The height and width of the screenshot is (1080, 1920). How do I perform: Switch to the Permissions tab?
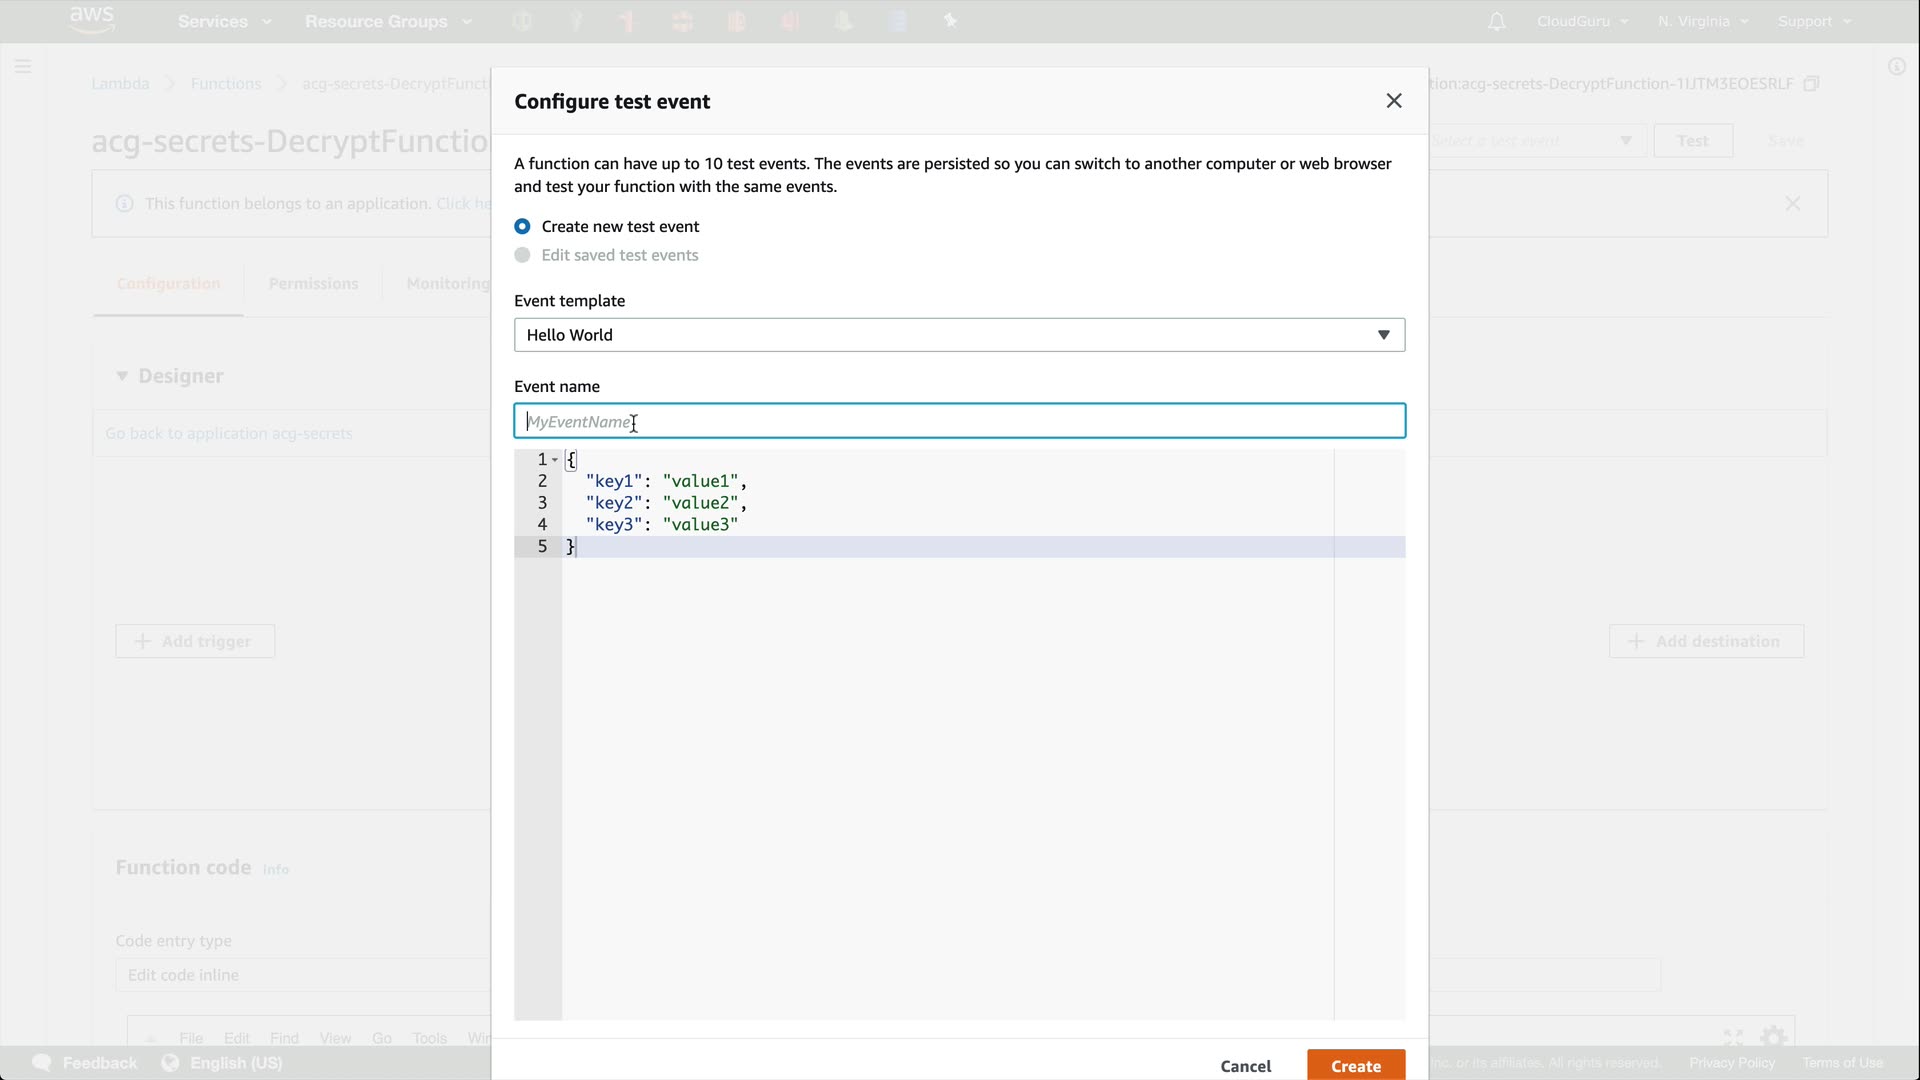point(313,284)
